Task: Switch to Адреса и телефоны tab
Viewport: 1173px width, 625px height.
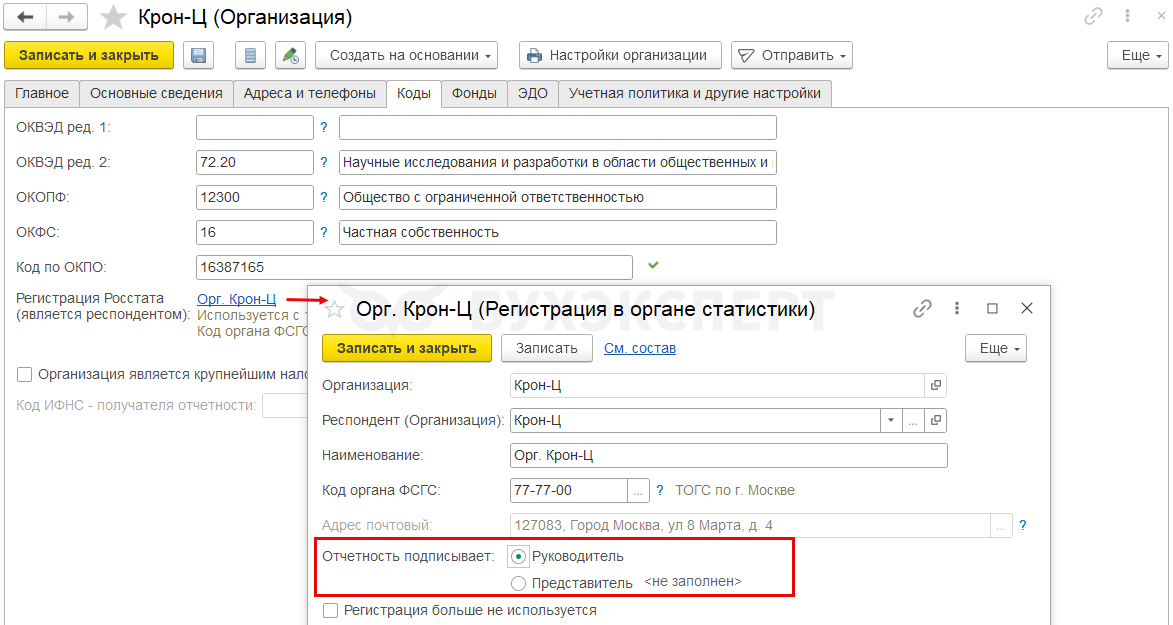Action: coord(310,94)
